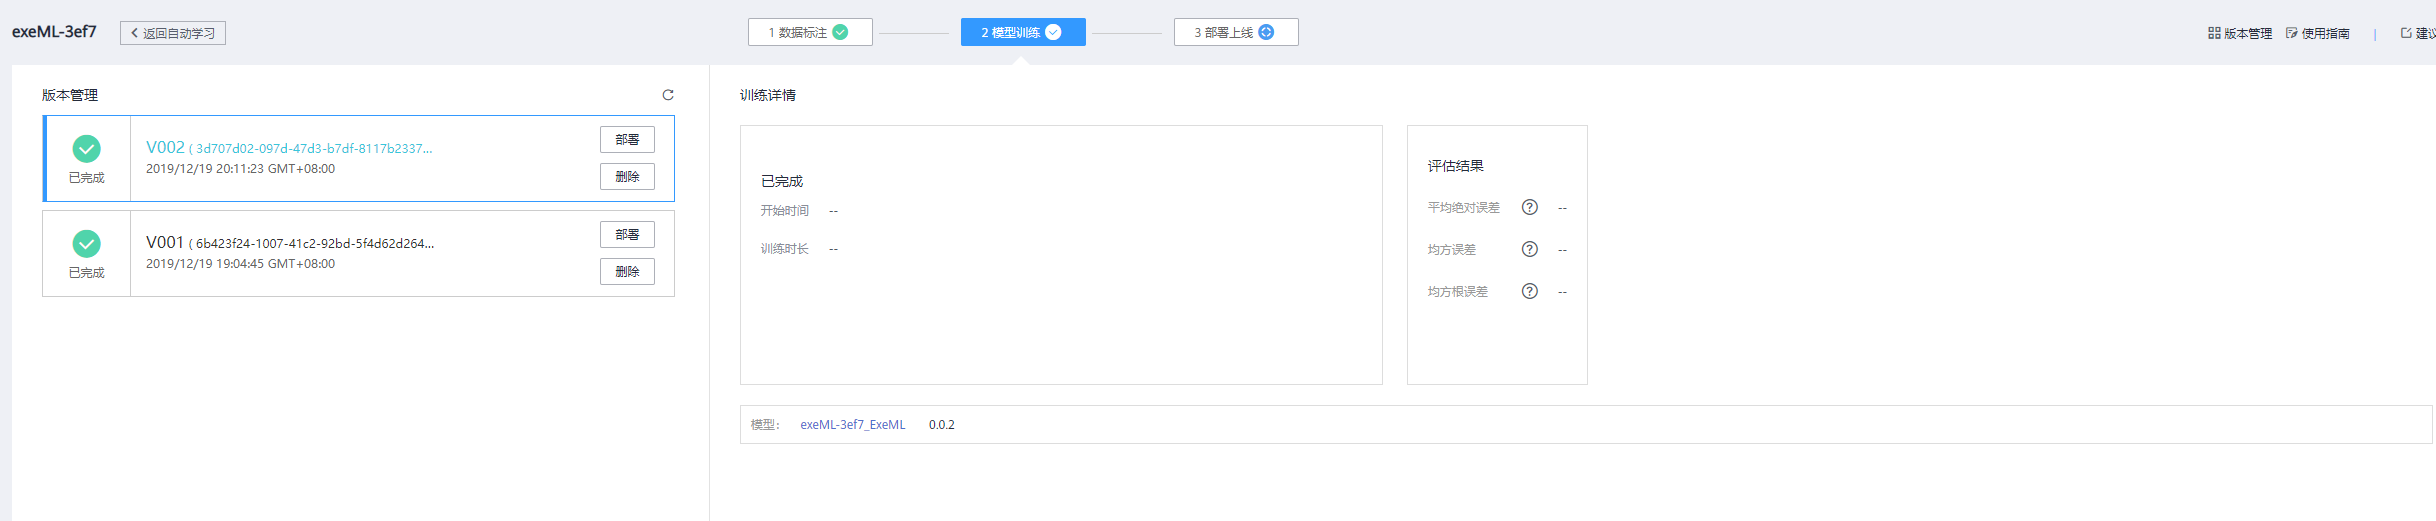Click the 均方根误差 metric label
Screen dimensions: 2436x521
[x=1457, y=292]
